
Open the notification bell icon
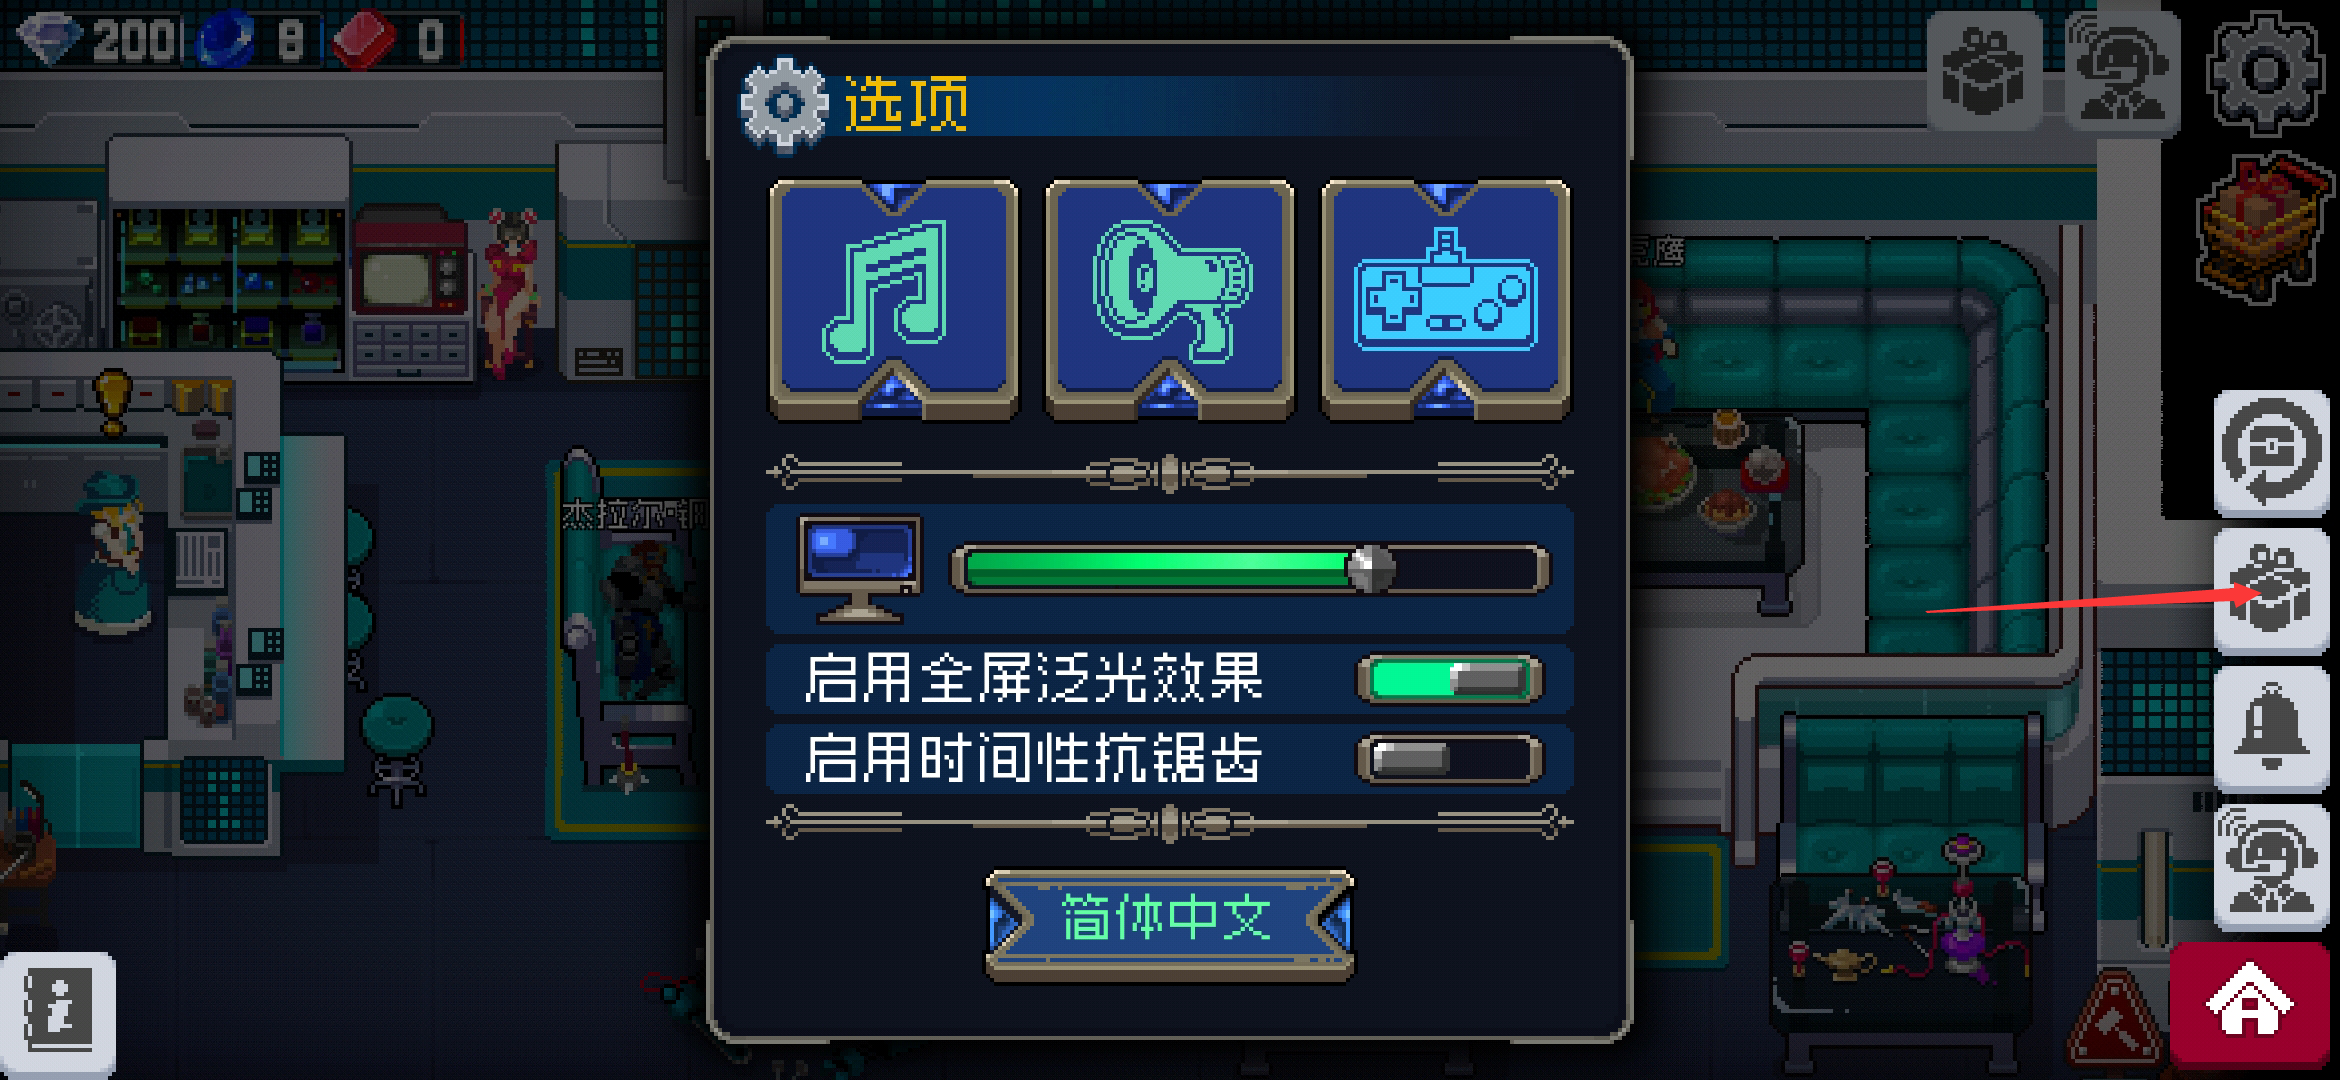tap(2271, 729)
